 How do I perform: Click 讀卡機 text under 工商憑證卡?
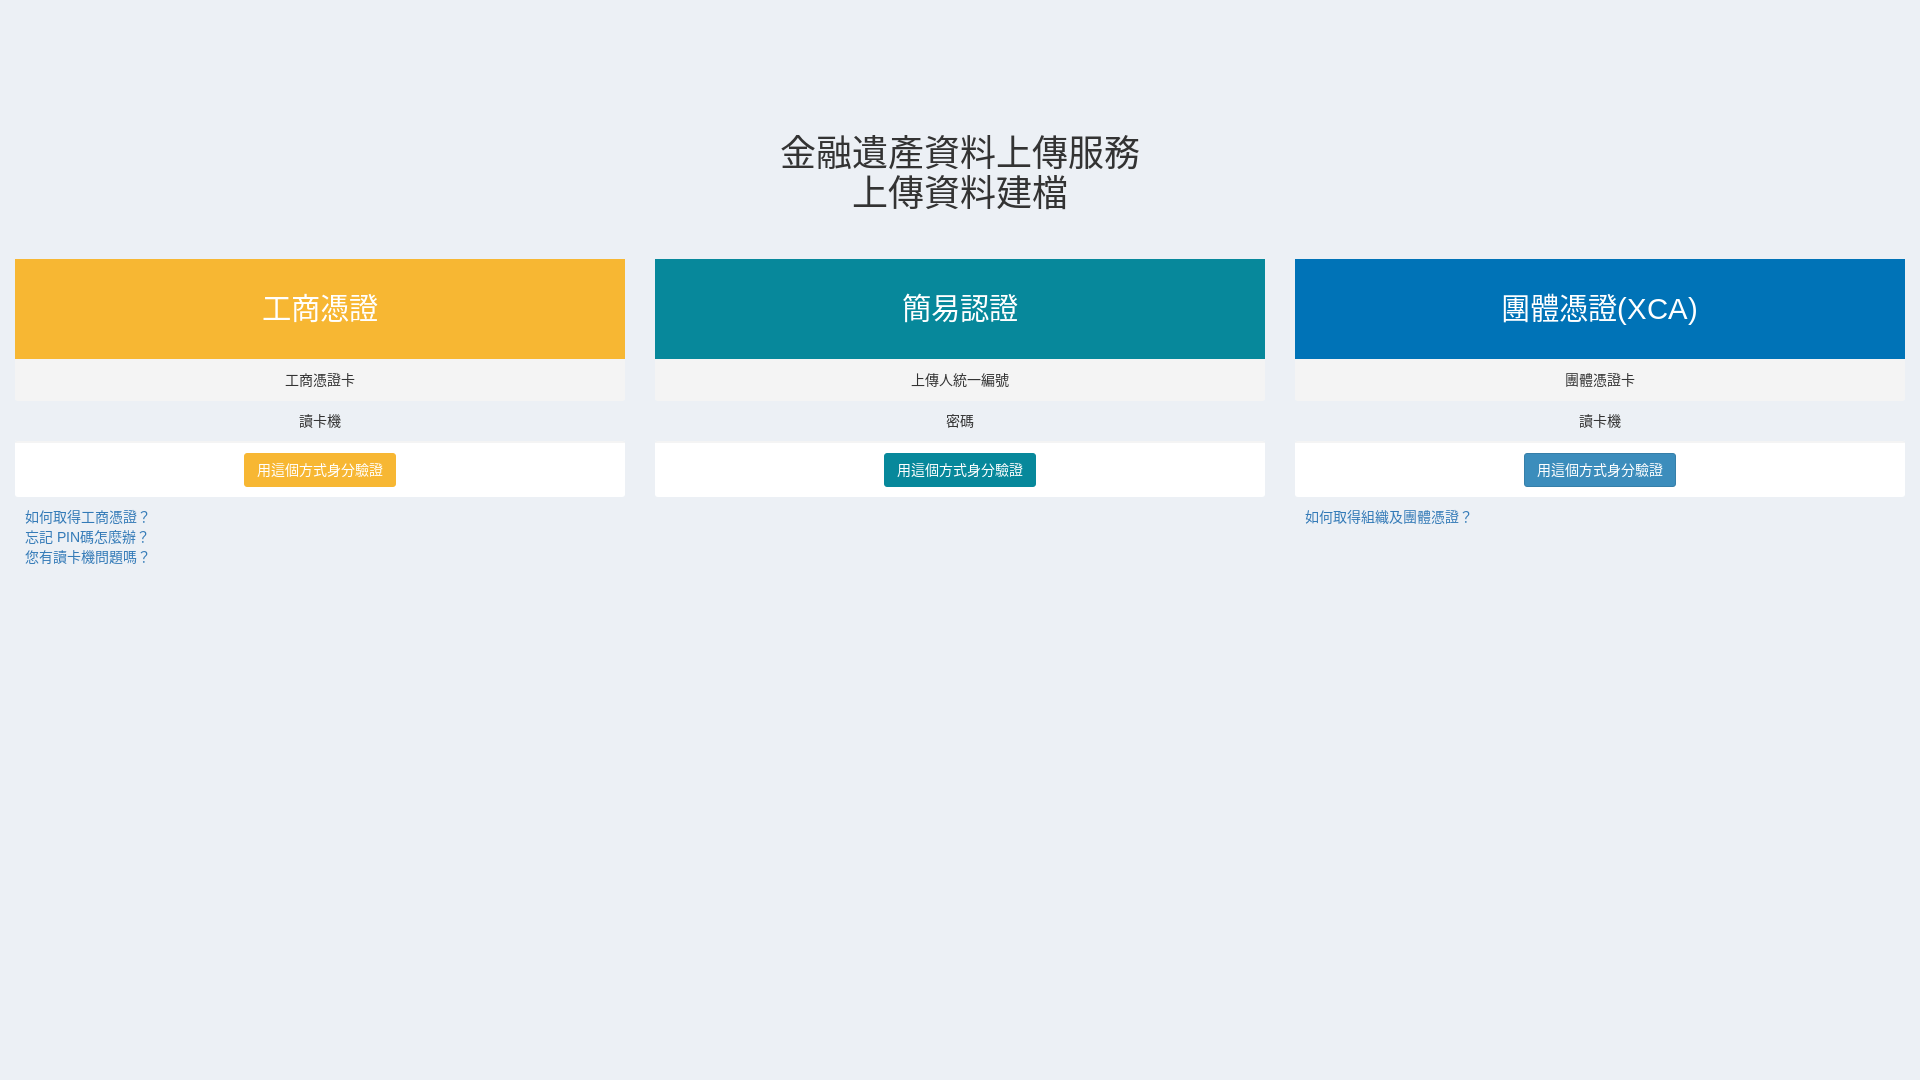point(320,421)
